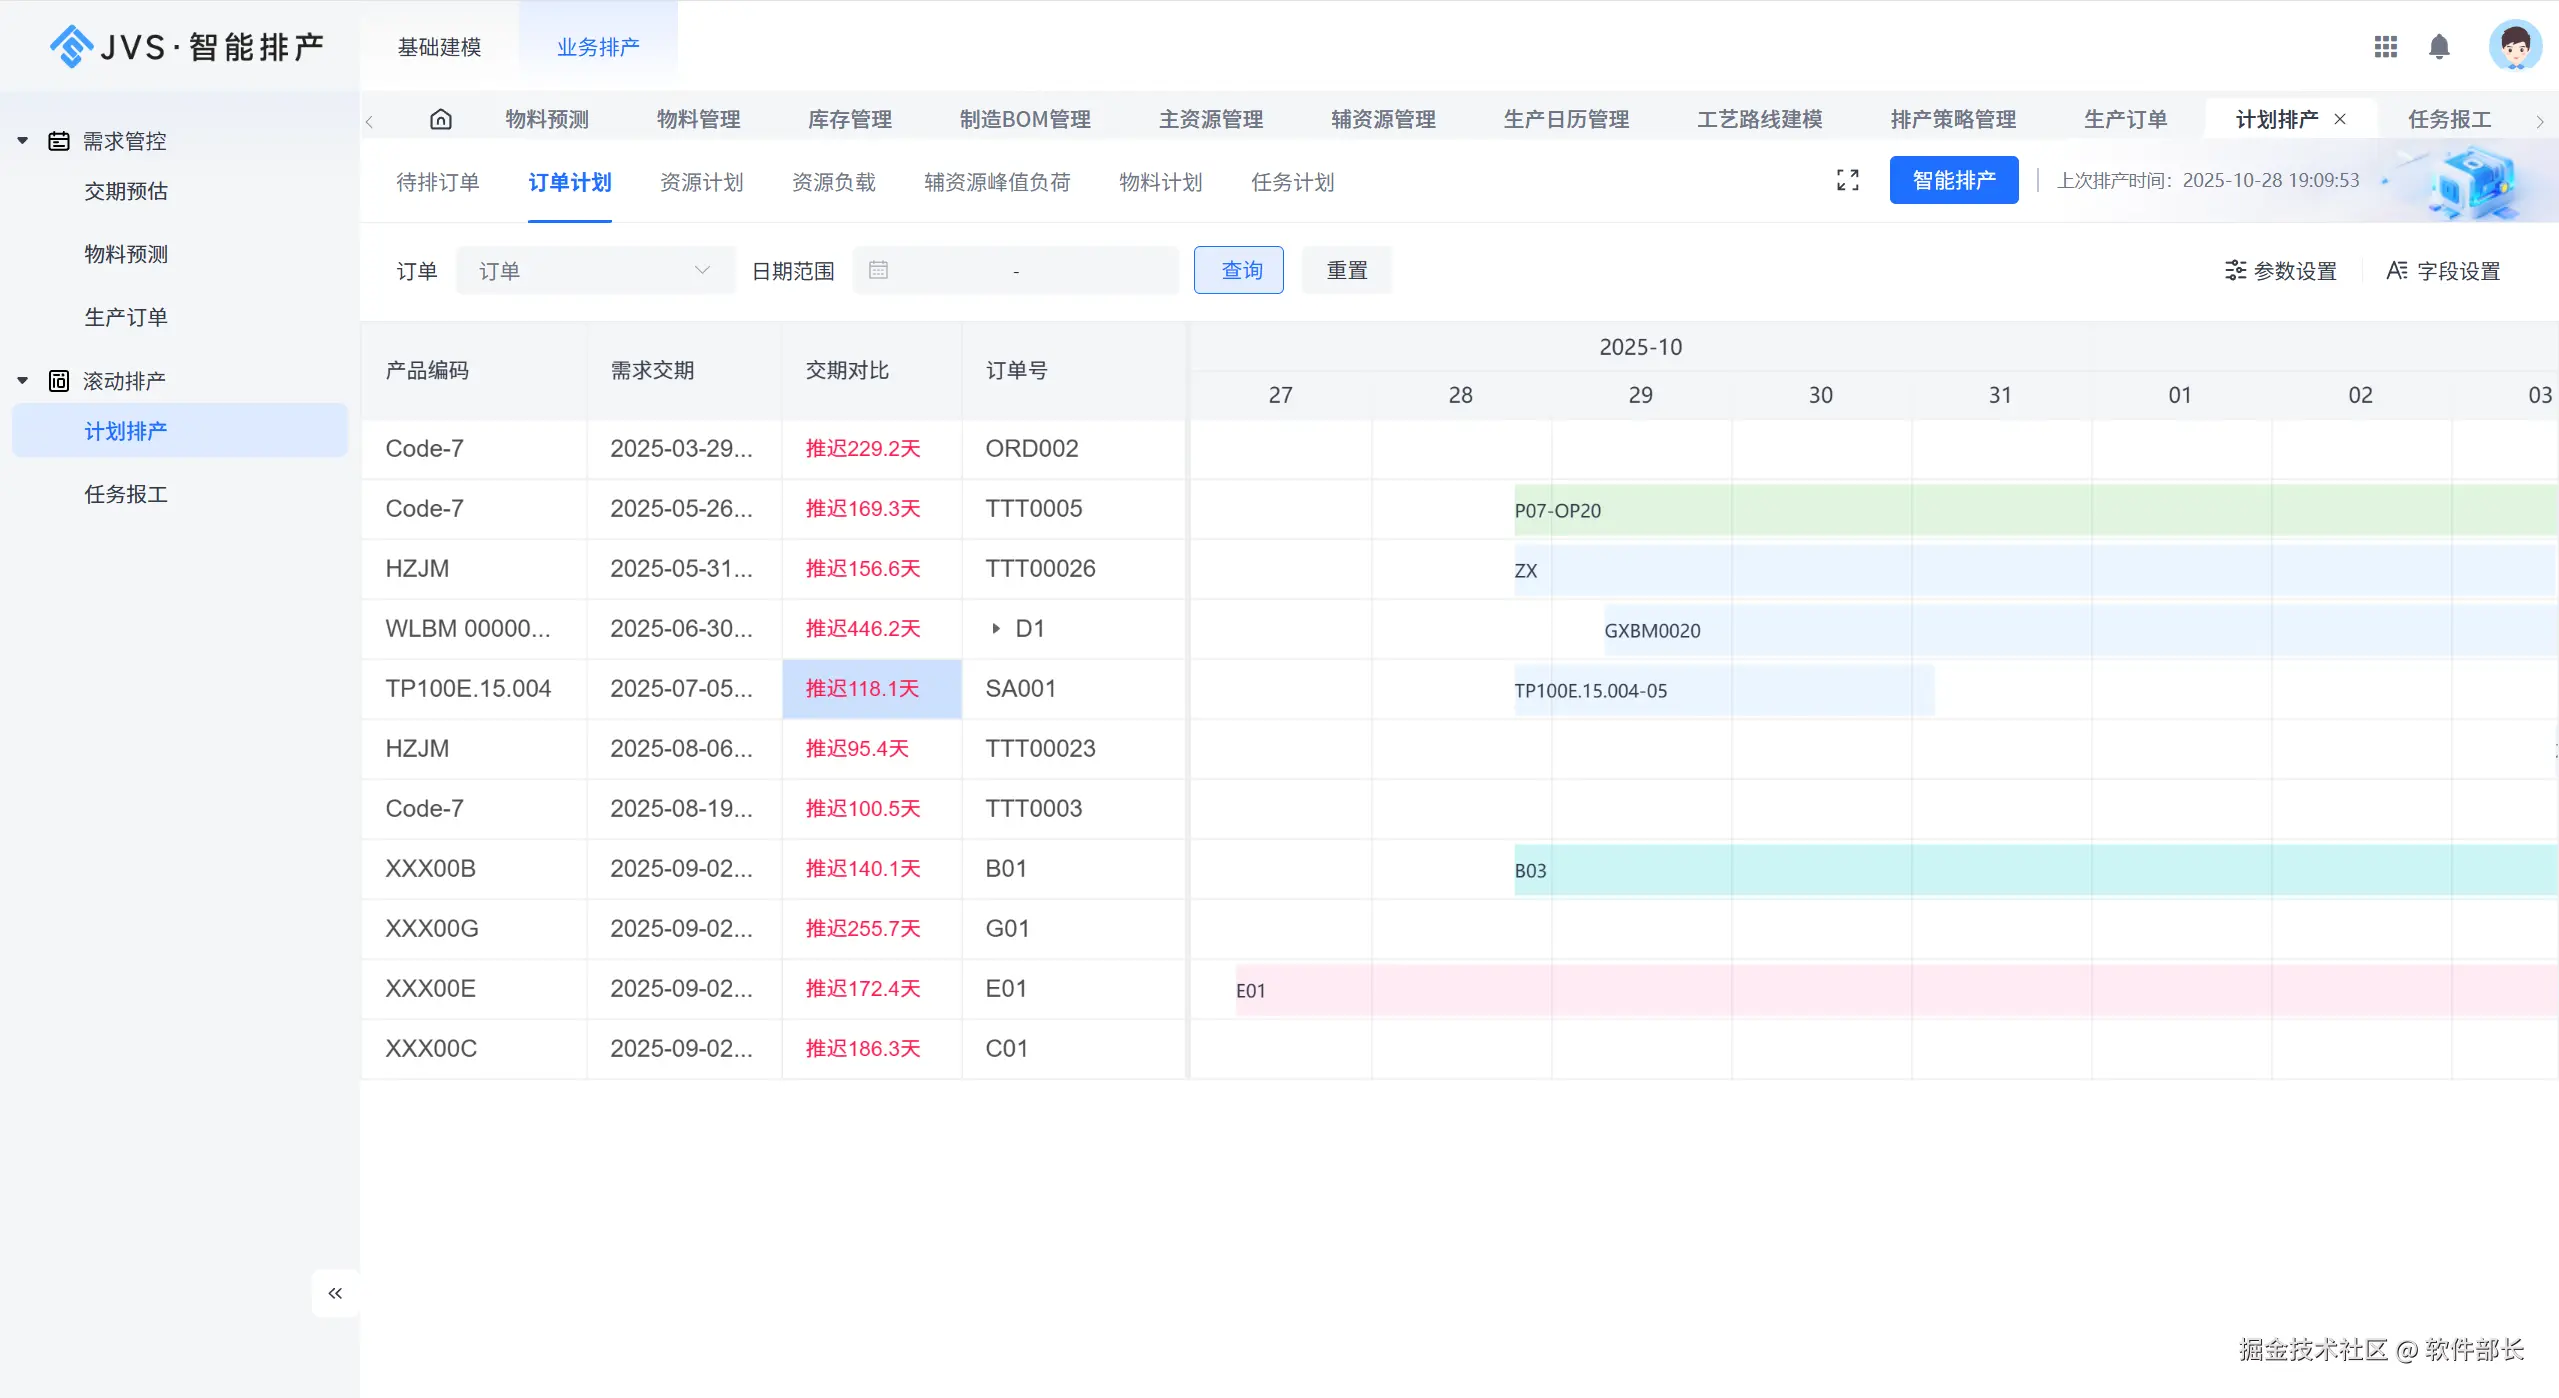Collapse the 滚动排产 menu group
The height and width of the screenshot is (1398, 2559).
23,381
